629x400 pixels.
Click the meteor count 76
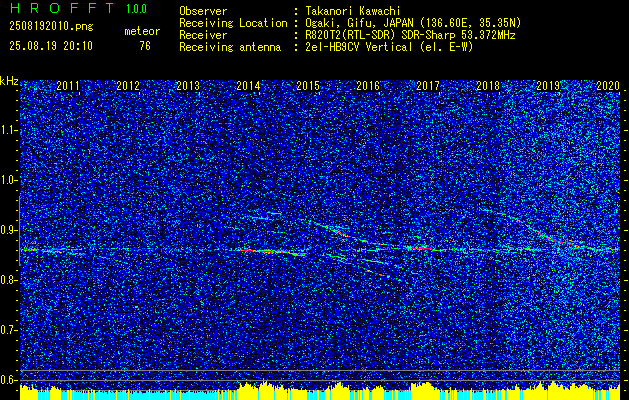tap(145, 46)
